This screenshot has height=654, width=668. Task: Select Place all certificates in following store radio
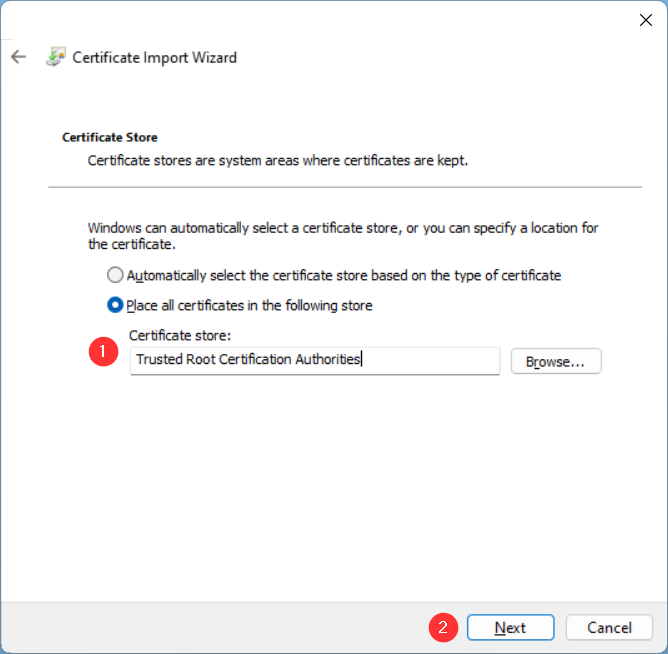115,305
